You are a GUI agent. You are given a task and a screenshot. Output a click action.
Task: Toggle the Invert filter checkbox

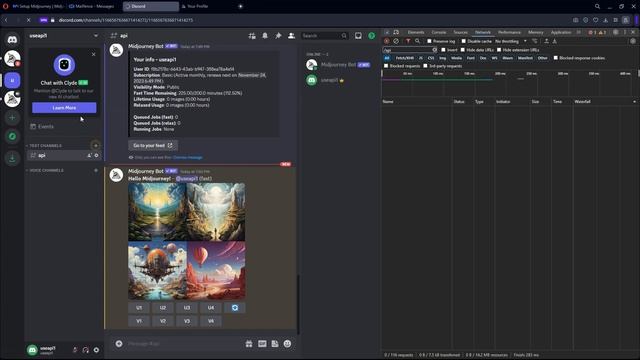click(x=443, y=50)
